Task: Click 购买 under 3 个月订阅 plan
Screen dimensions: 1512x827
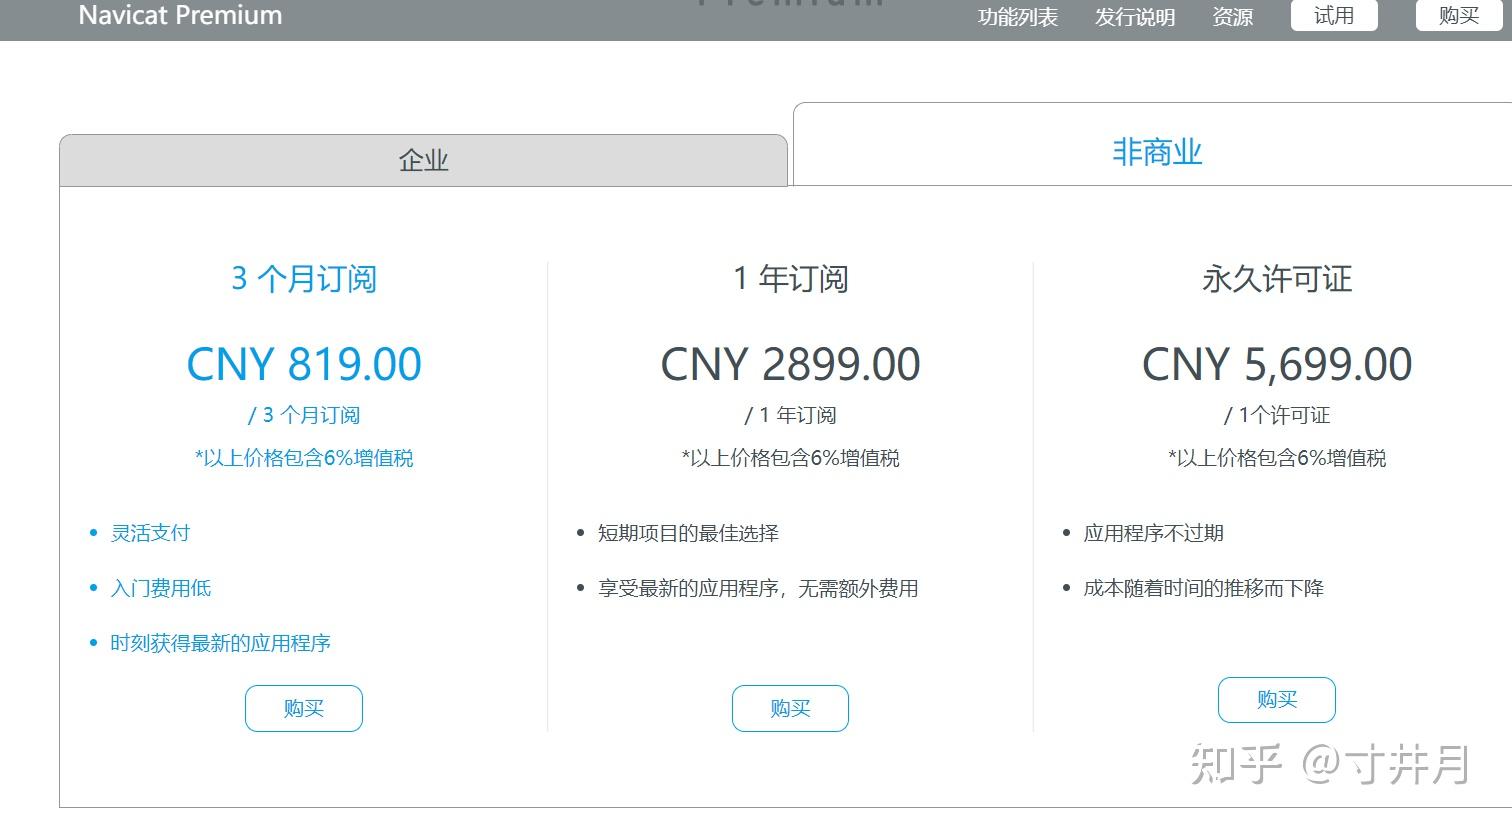Action: click(304, 708)
